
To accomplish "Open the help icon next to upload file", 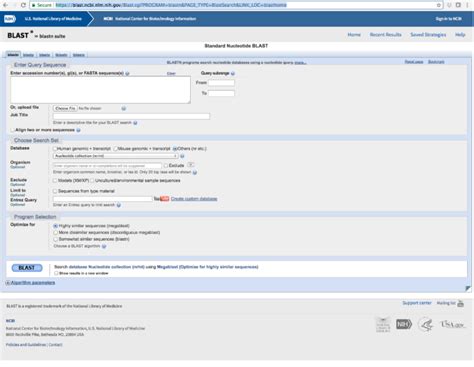I will [x=124, y=109].
